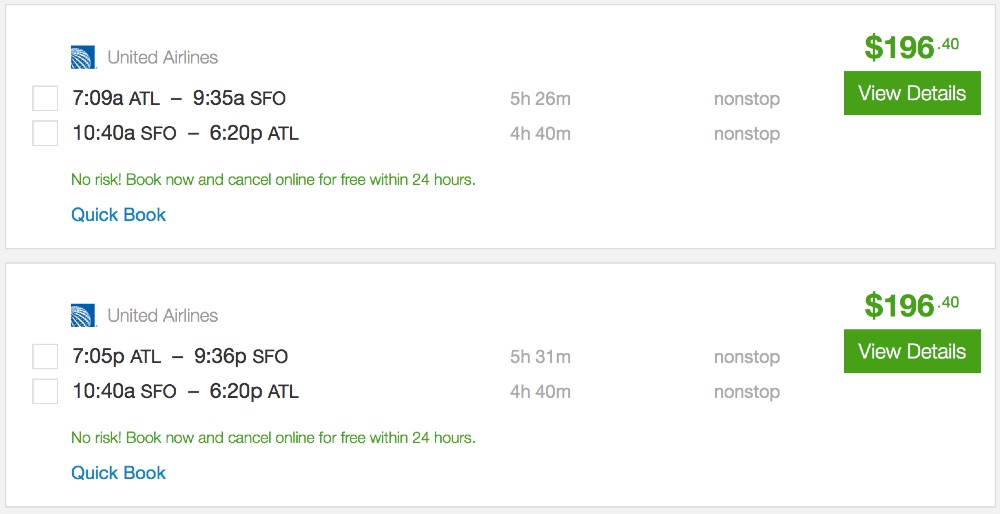Click the United Airlines logo in the 7:05p flight card

[83, 315]
